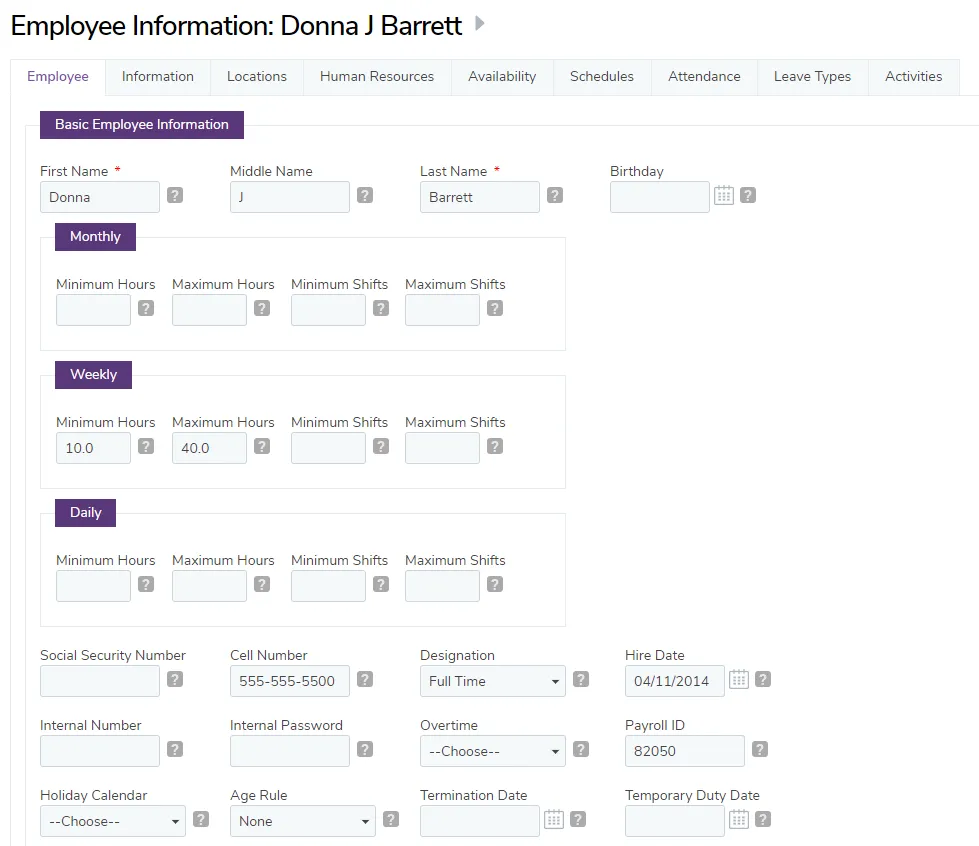Show help for Hire Date

[763, 679]
